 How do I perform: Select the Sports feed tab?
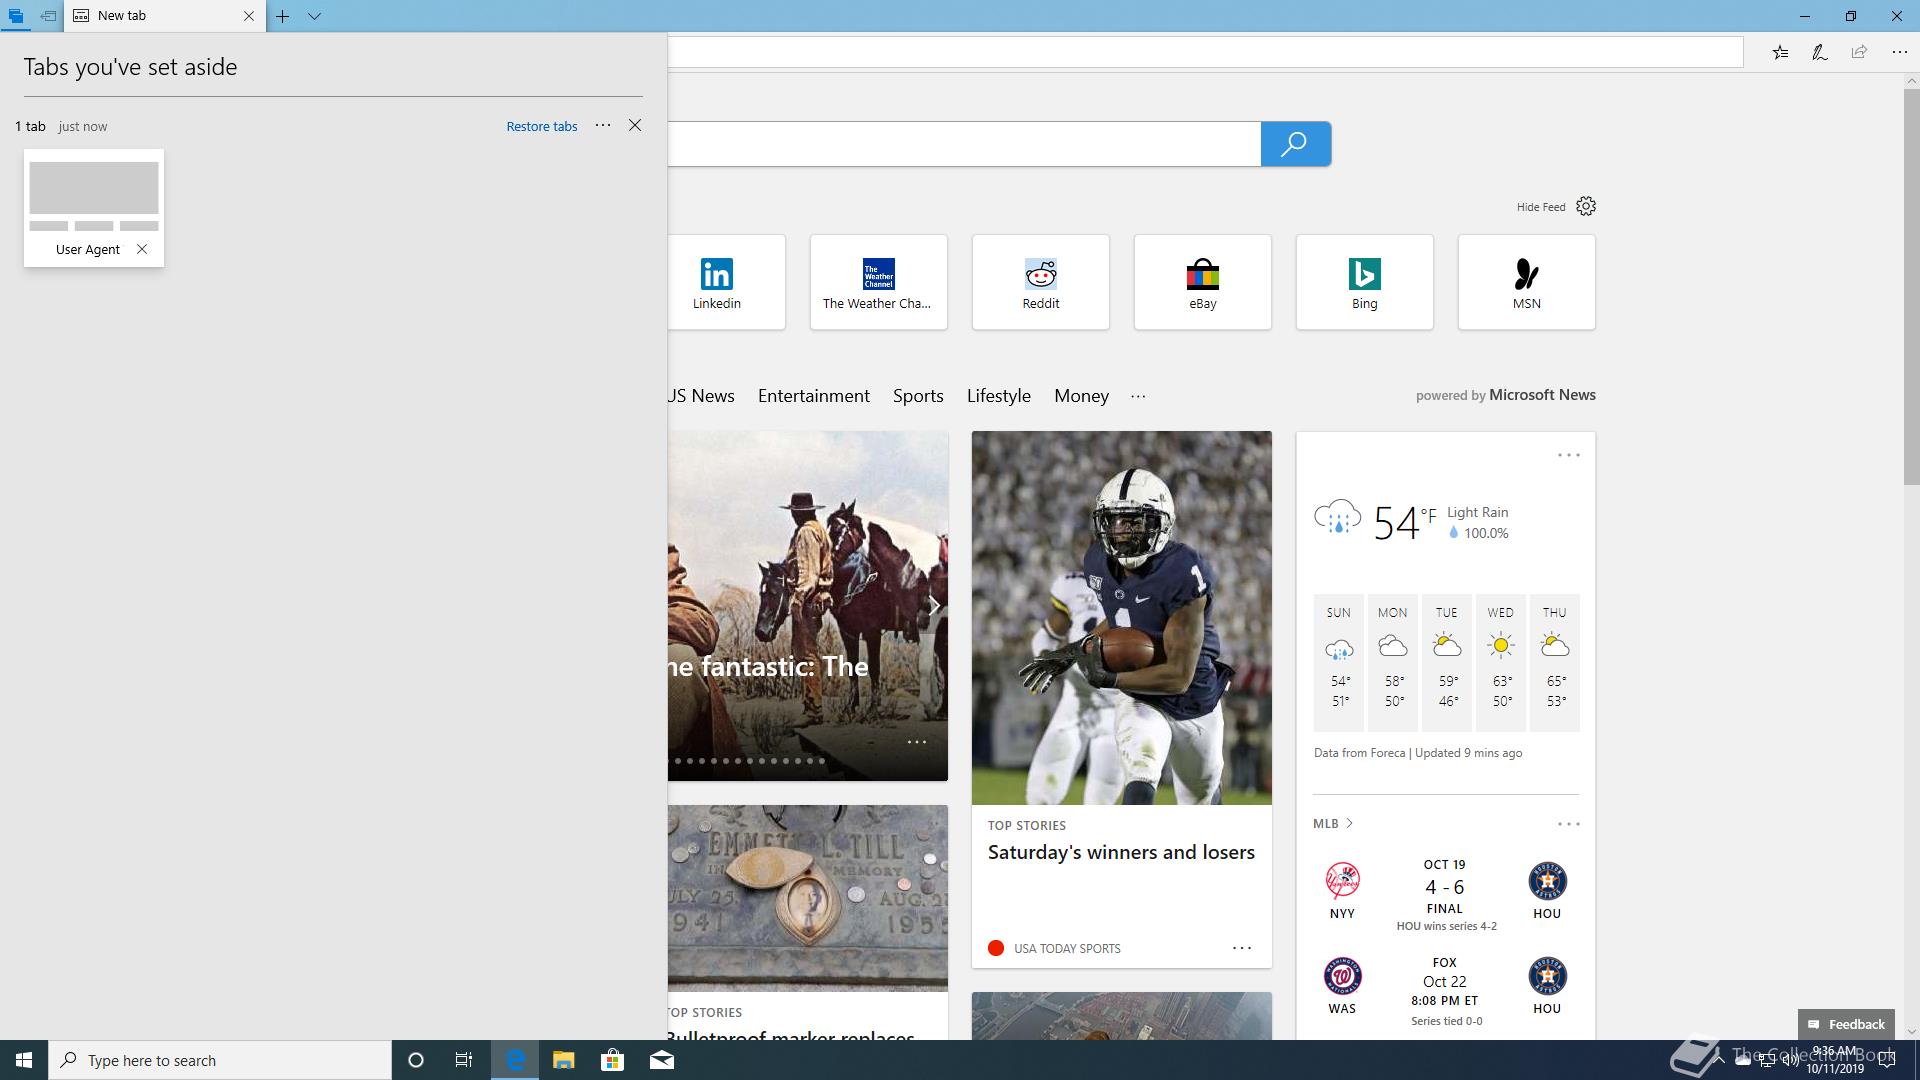pyautogui.click(x=918, y=396)
